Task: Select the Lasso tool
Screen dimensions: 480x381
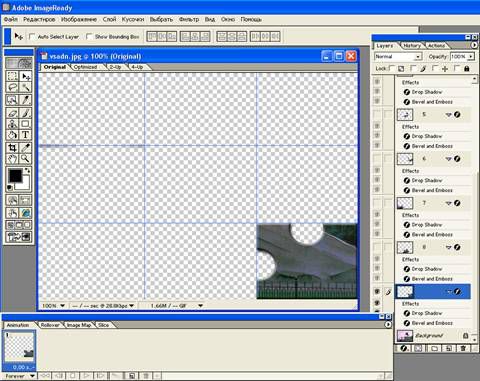Action: tap(12, 88)
